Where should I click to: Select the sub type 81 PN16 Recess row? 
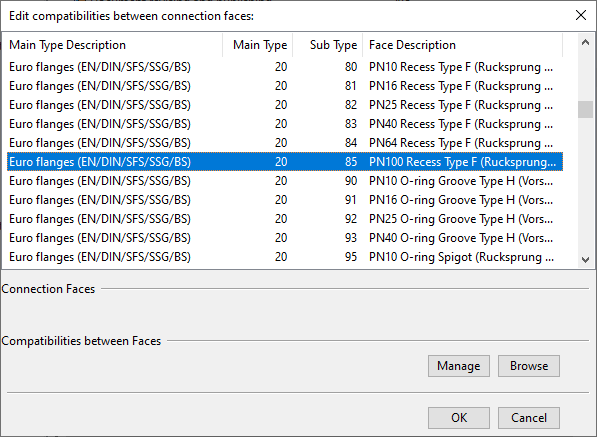(285, 86)
